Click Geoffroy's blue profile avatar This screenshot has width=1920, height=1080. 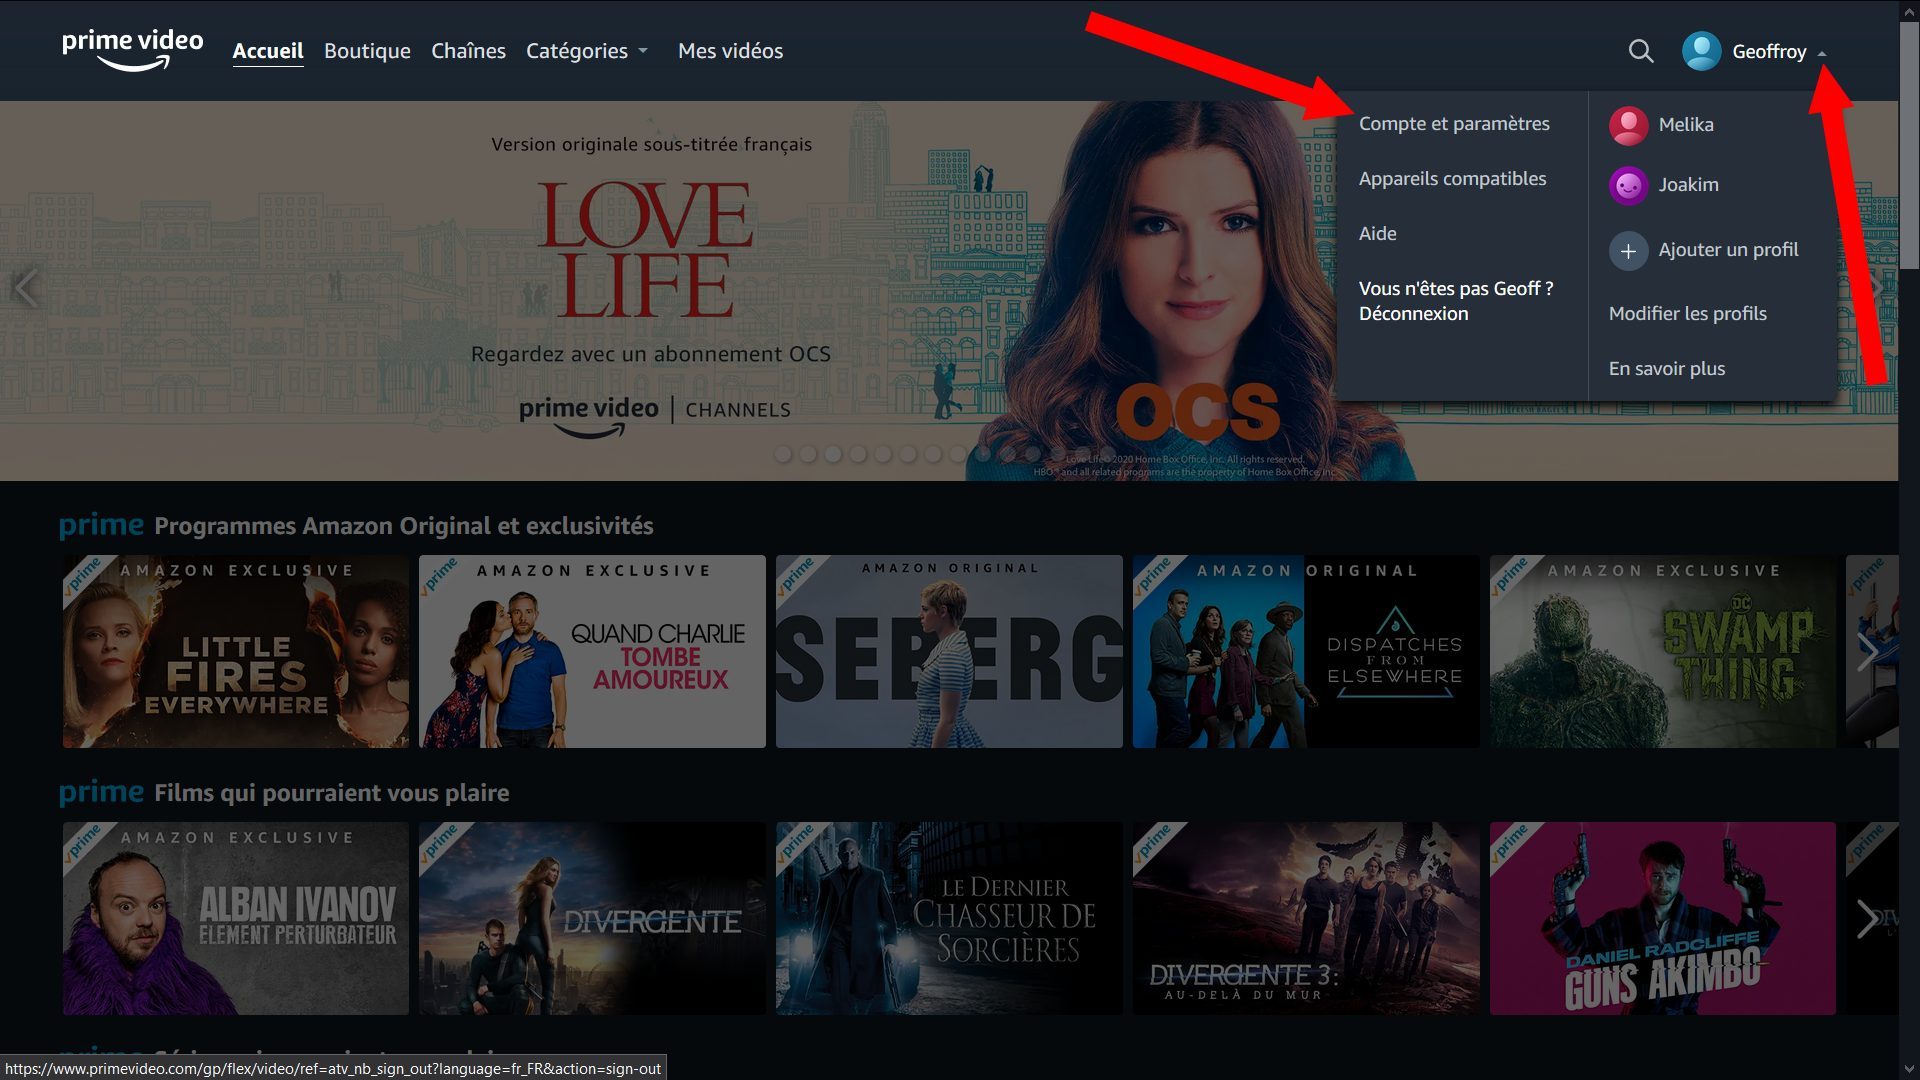tap(1701, 51)
